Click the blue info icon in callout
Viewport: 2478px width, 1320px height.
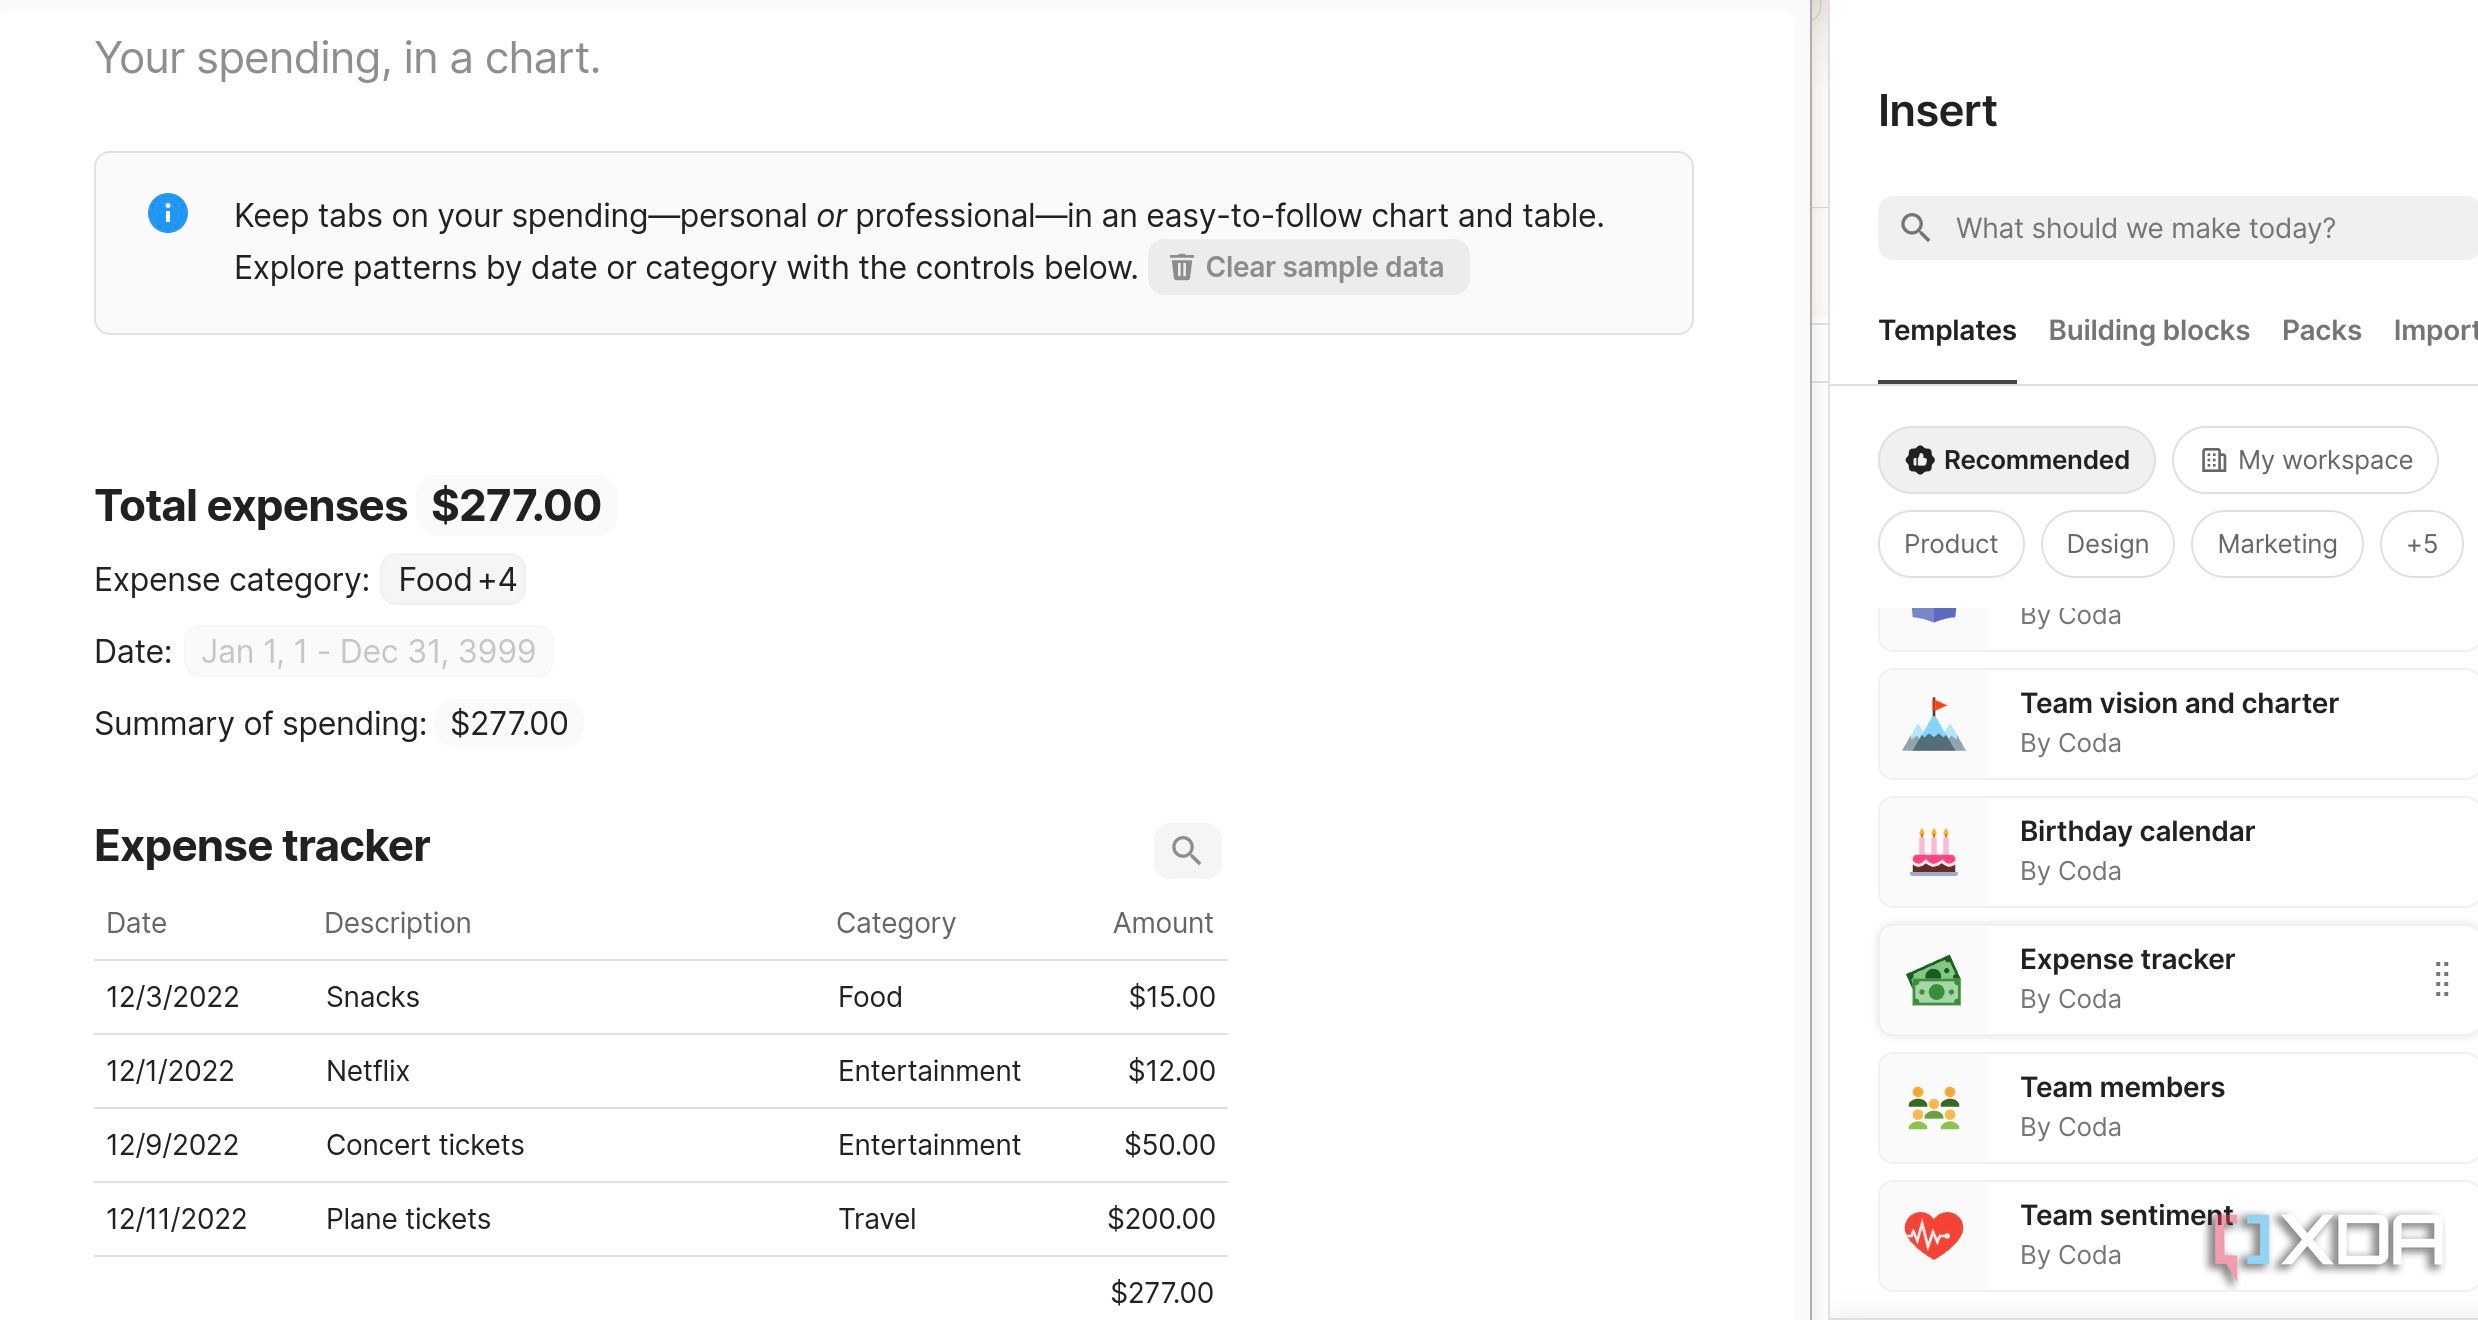(168, 213)
